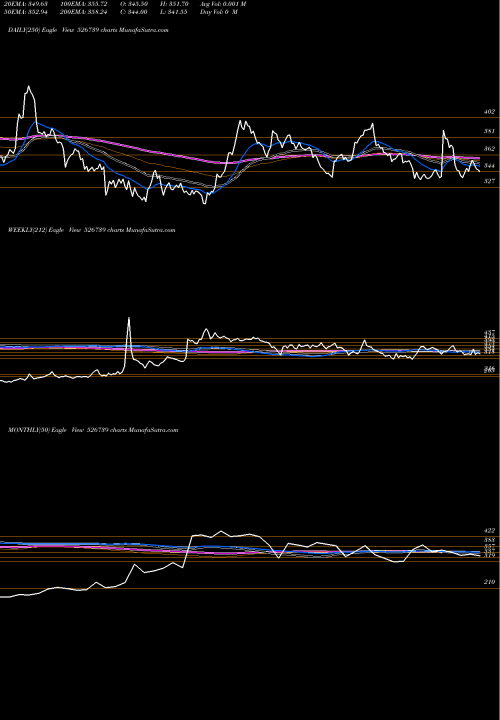Click the highest peak of the daily price line
This screenshot has height=720, width=500.
click(29, 86)
